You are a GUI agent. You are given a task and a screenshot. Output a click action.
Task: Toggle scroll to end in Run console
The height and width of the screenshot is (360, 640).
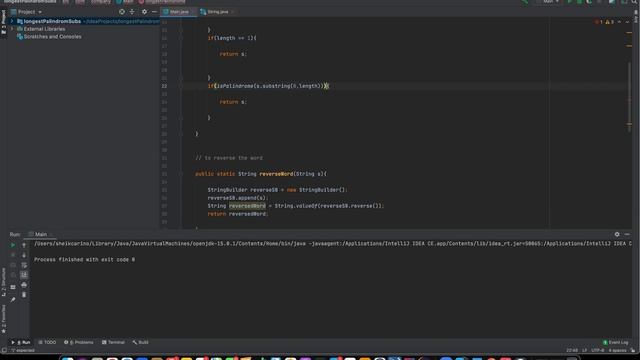24,275
